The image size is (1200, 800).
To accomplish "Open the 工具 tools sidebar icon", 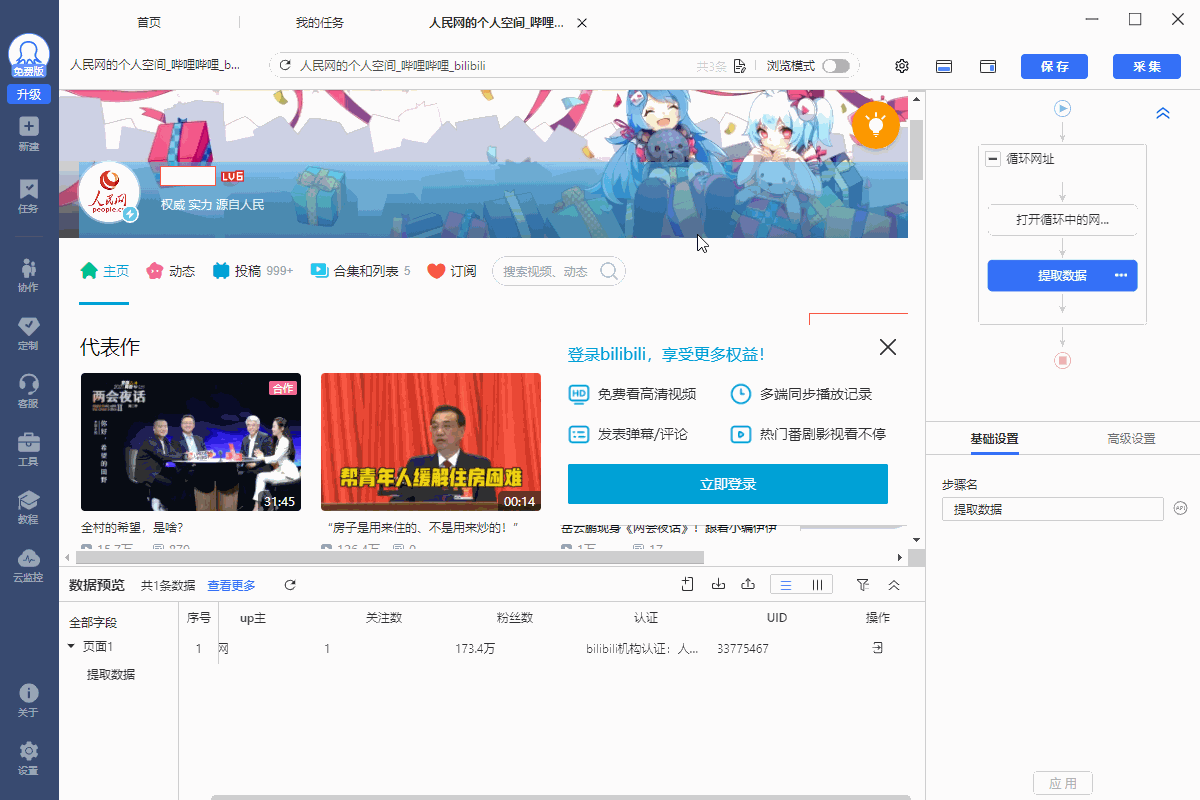I will coord(28,449).
